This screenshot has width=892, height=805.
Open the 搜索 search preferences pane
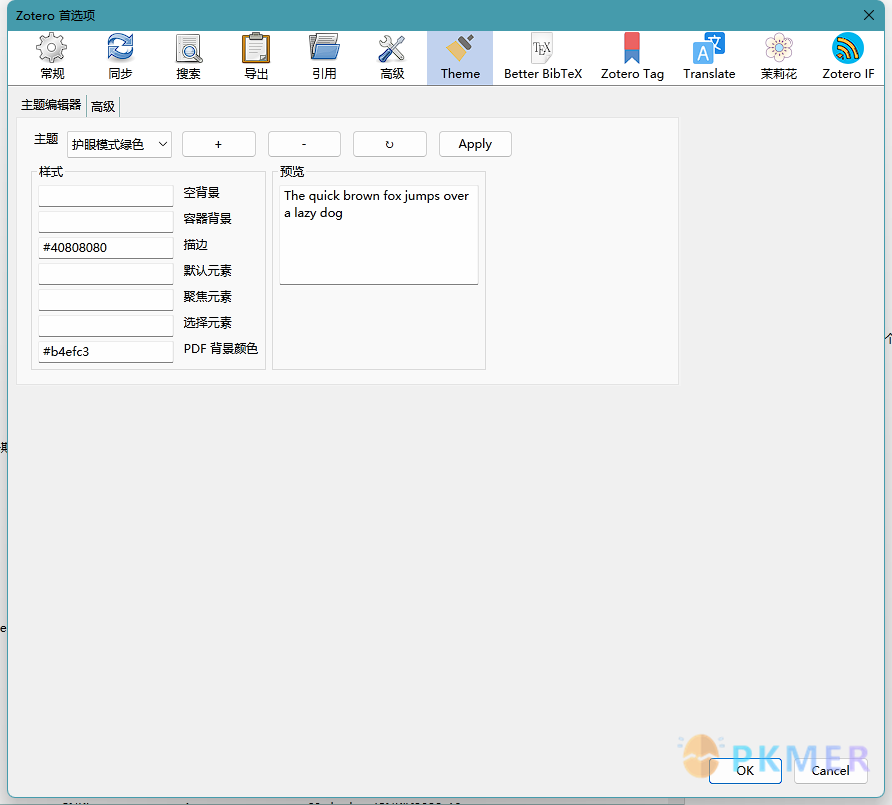click(188, 57)
